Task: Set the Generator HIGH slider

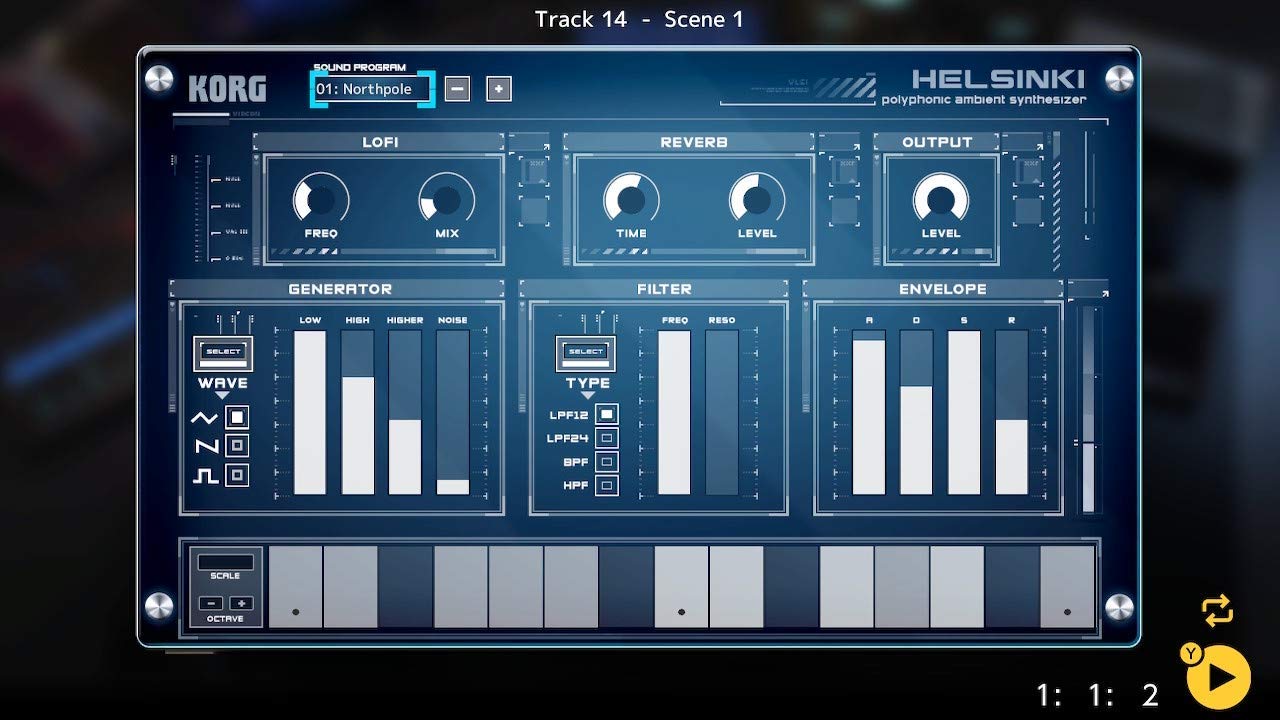Action: click(358, 412)
